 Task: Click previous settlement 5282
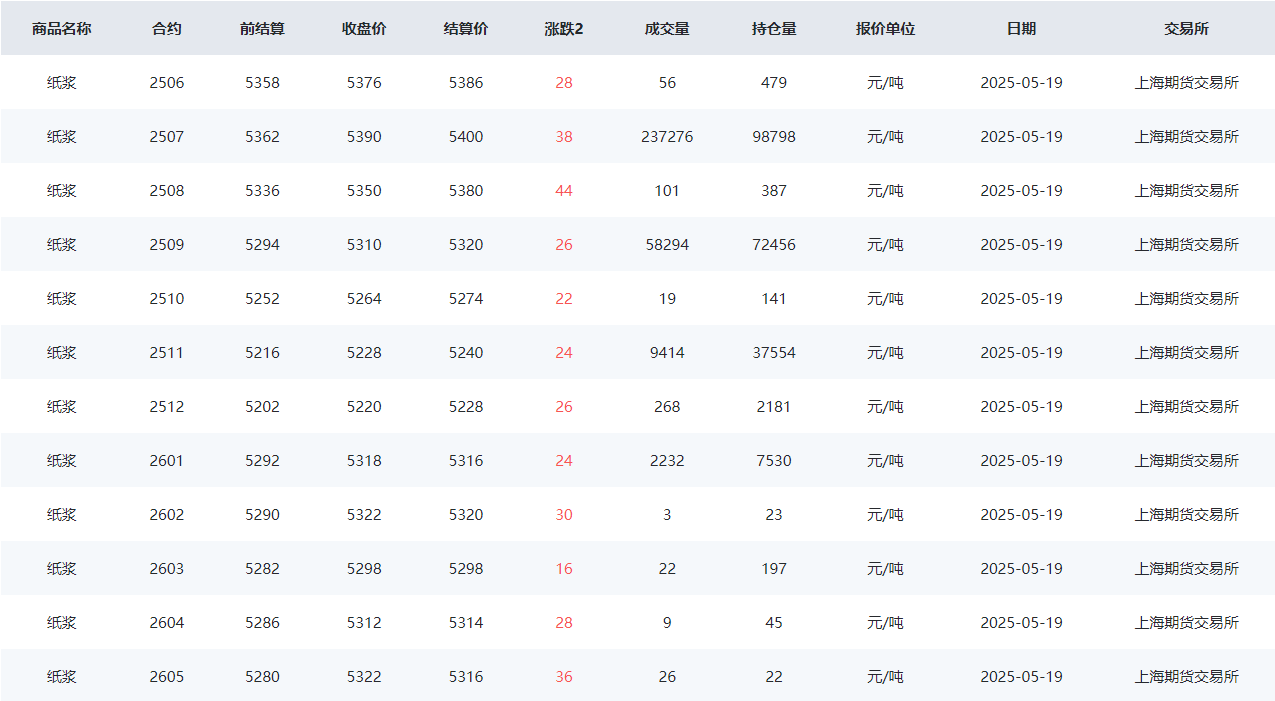262,569
